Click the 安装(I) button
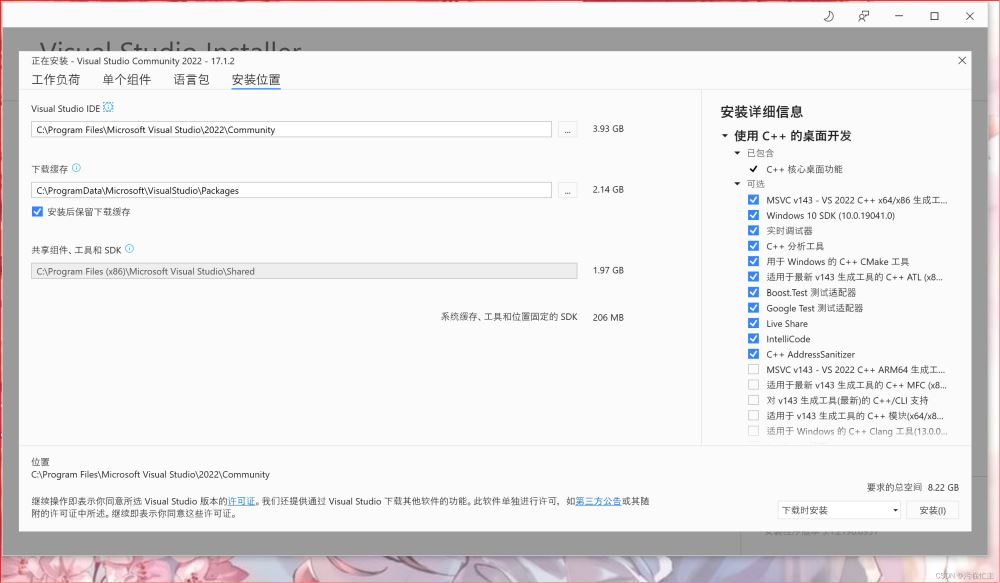 click(932, 510)
